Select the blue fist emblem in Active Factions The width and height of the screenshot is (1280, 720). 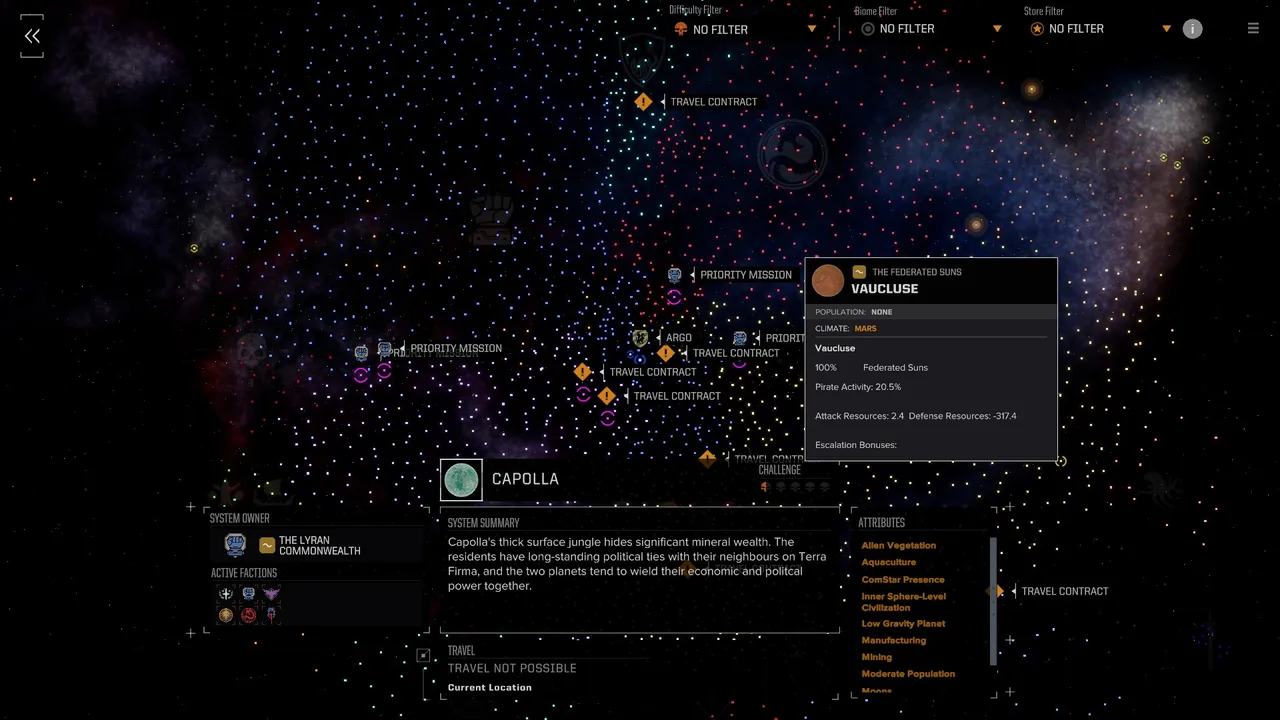coord(249,594)
